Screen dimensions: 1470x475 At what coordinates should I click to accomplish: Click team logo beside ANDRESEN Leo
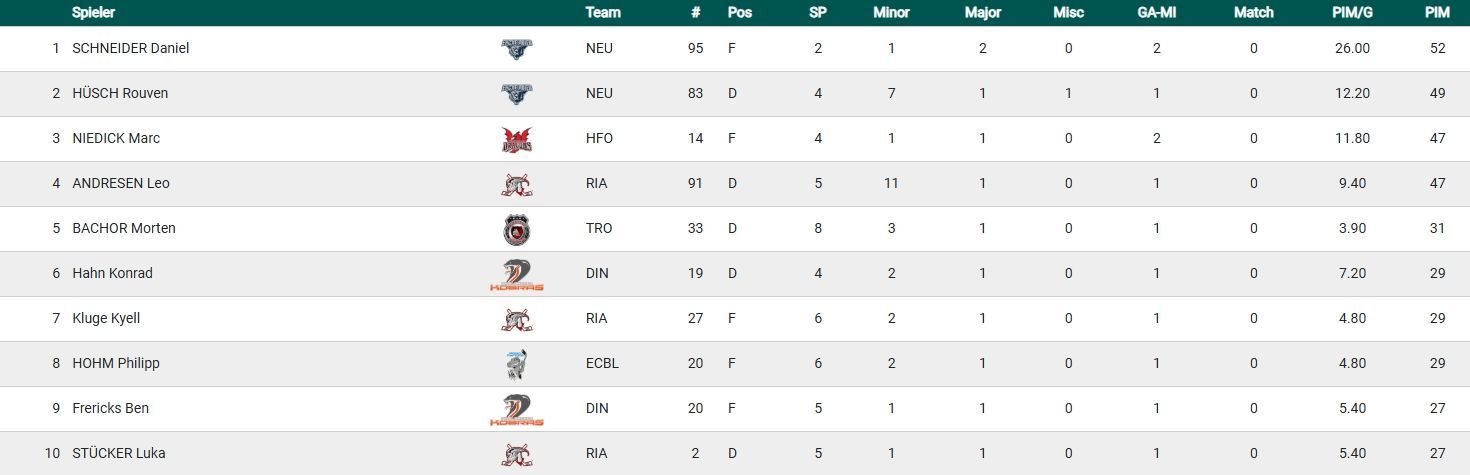pos(516,184)
